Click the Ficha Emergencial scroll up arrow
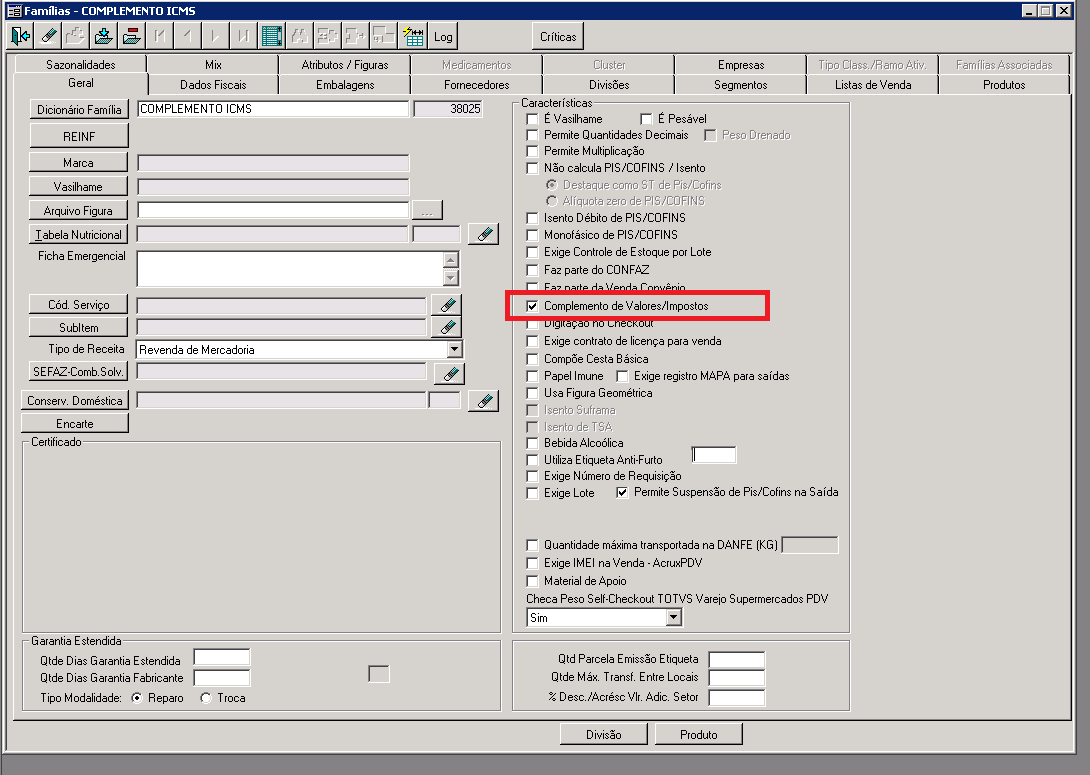The height and width of the screenshot is (775, 1090). (451, 260)
